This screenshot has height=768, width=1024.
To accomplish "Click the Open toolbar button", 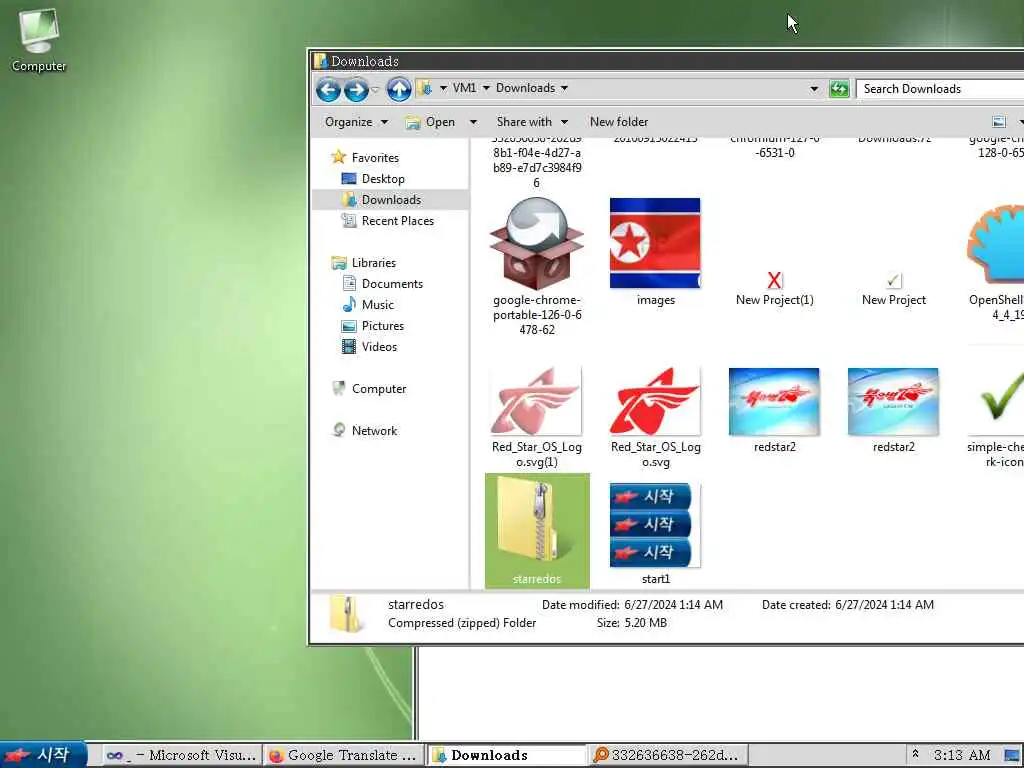I will (x=430, y=122).
